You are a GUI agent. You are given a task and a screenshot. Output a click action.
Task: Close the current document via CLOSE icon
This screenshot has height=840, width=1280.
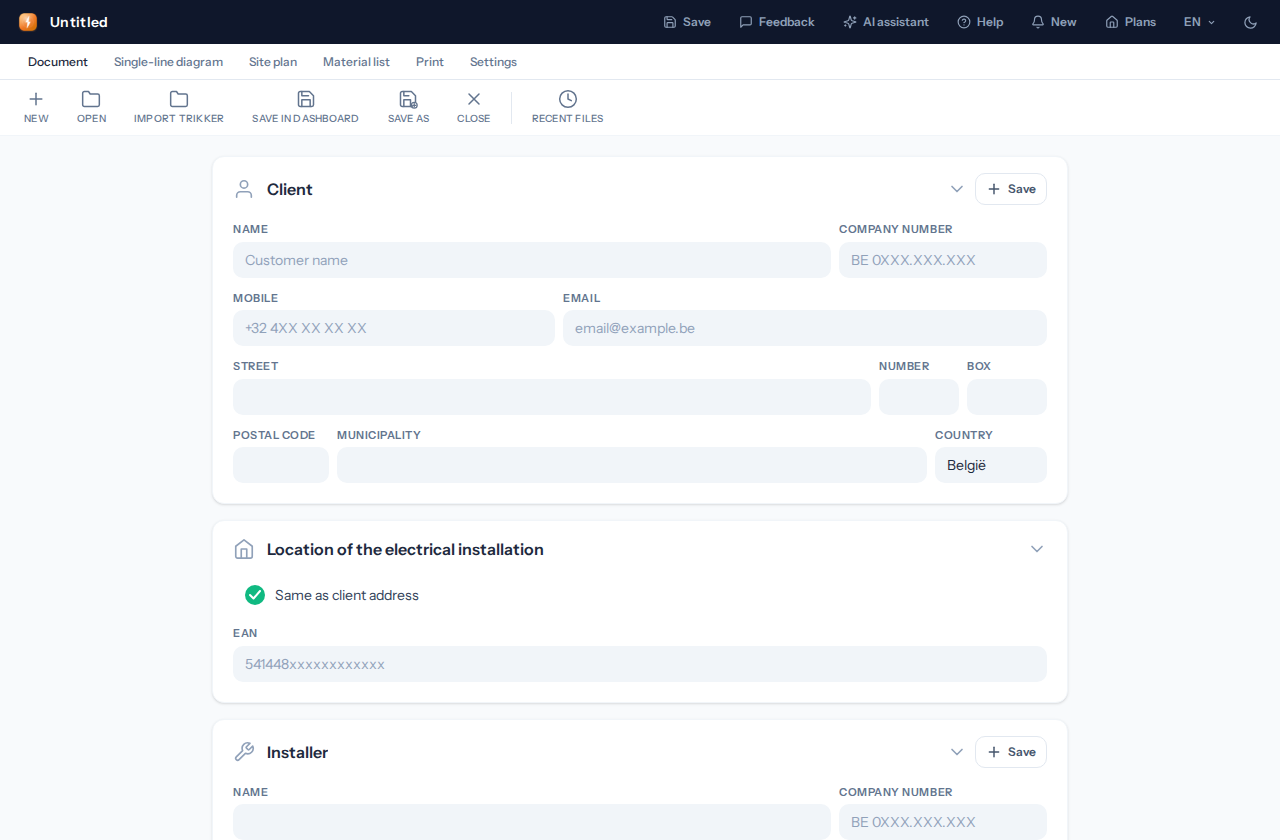pos(473,106)
